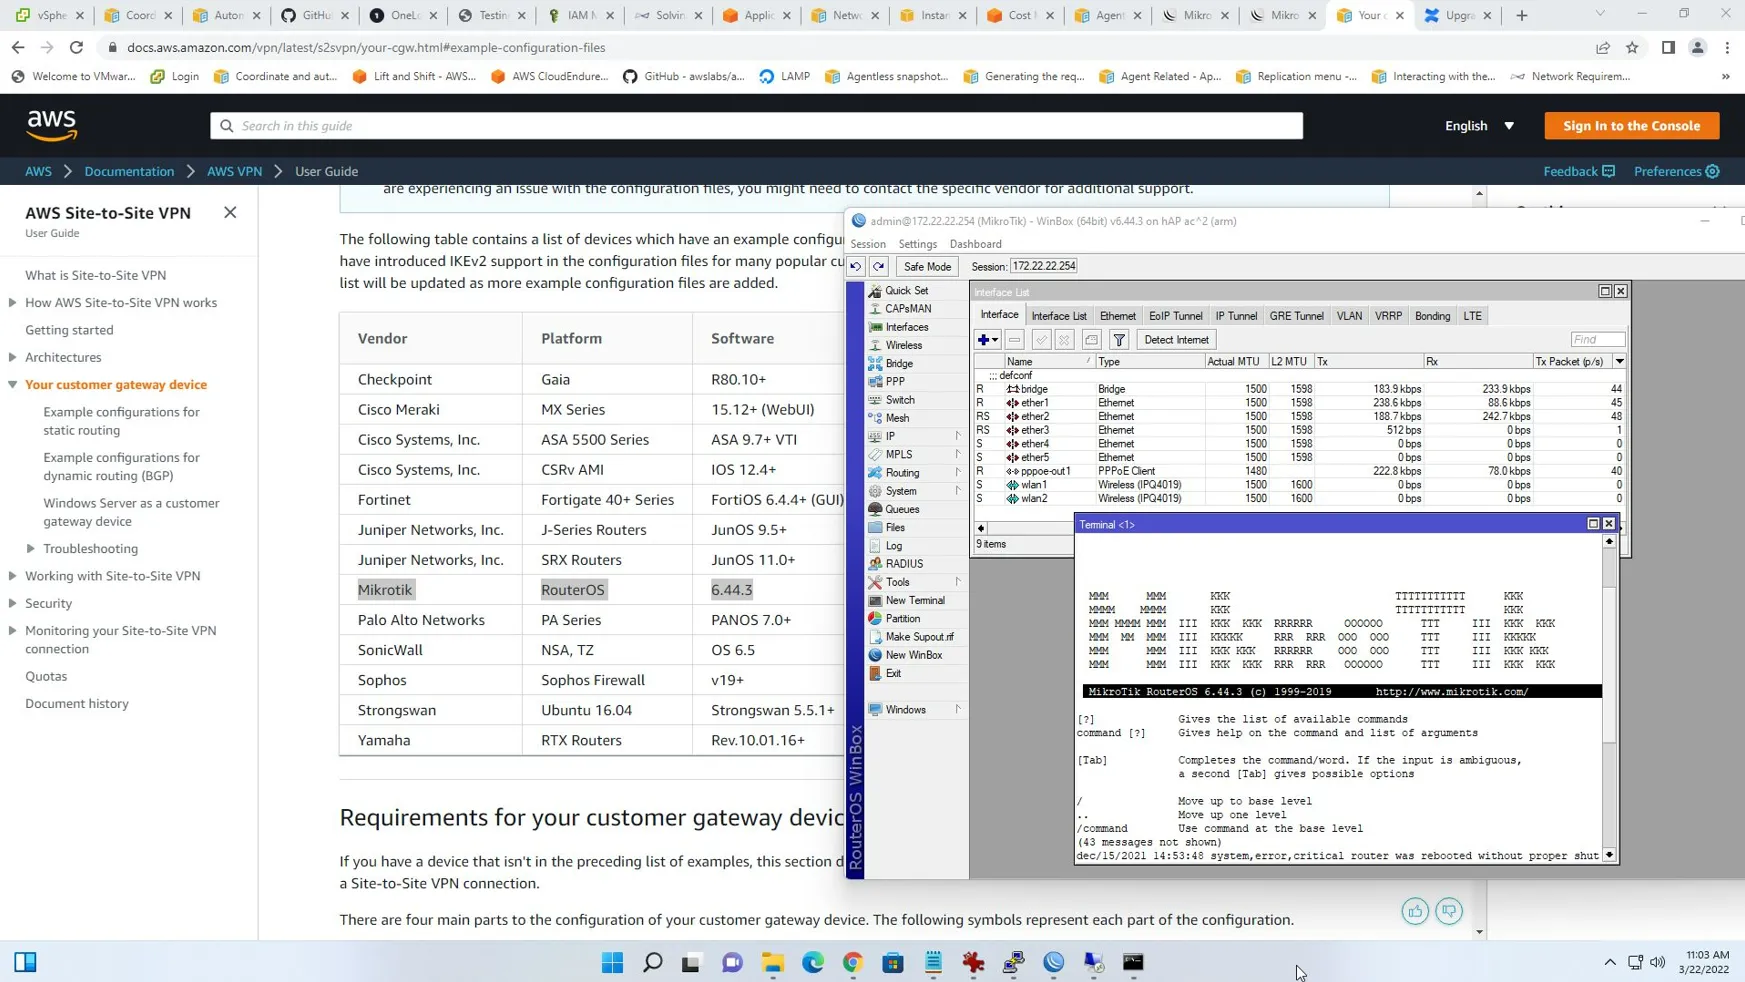Toggle Safe Mode in WinBox
The width and height of the screenshot is (1745, 982).
[x=927, y=267]
